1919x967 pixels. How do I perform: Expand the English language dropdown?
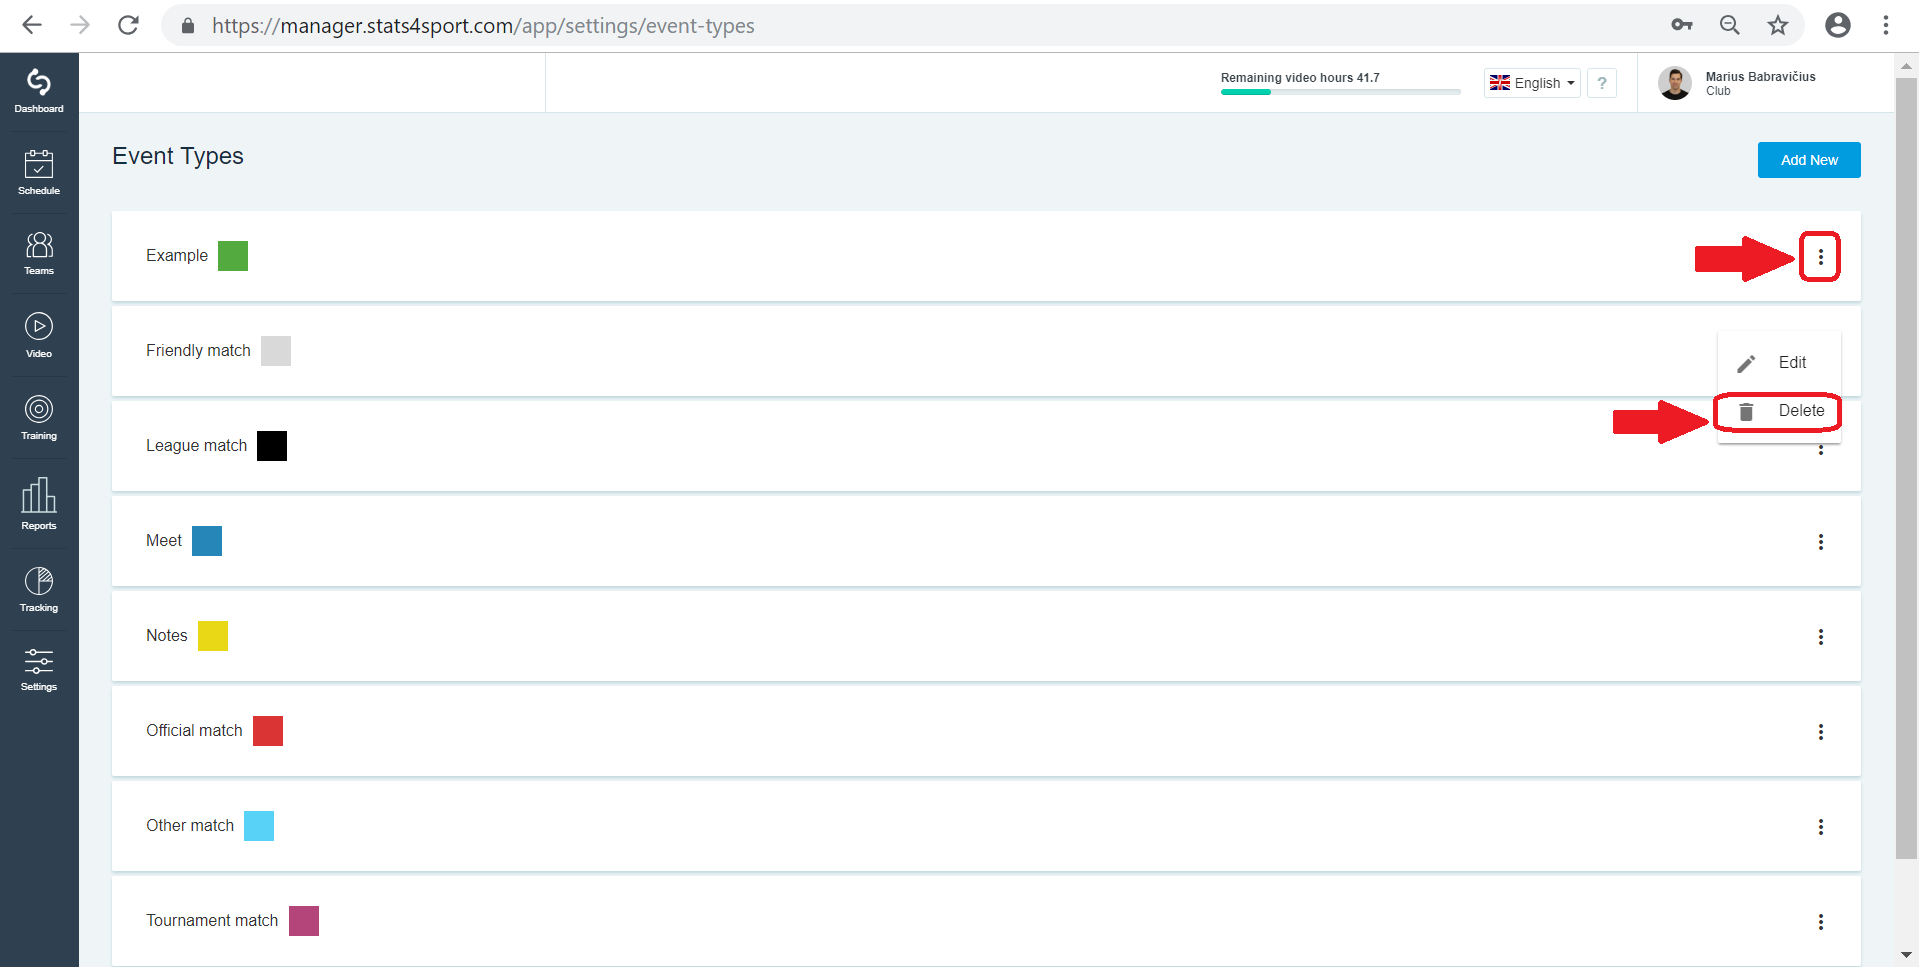pyautogui.click(x=1532, y=83)
